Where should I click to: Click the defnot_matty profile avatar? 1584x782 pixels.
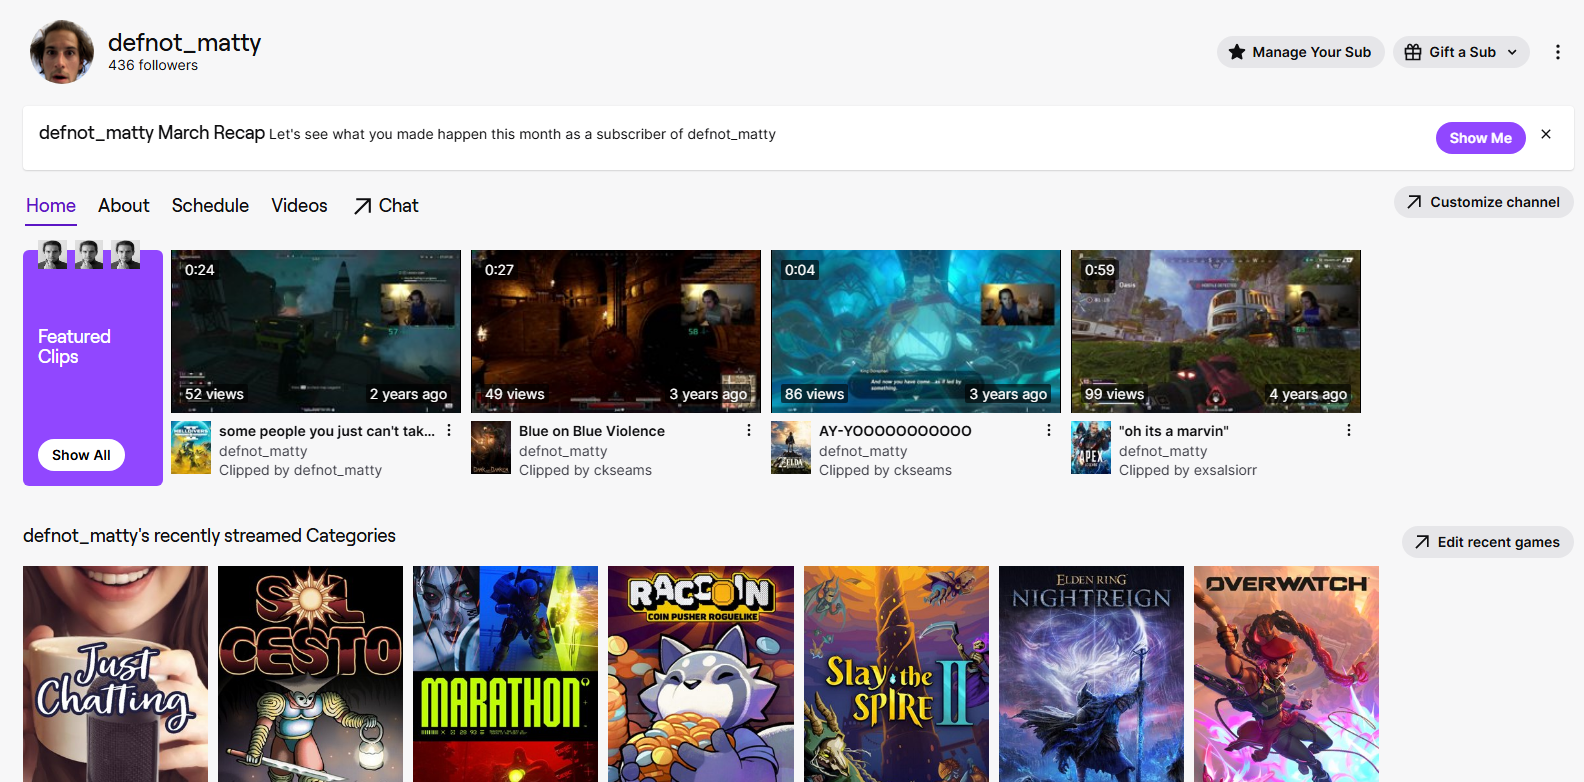(62, 52)
